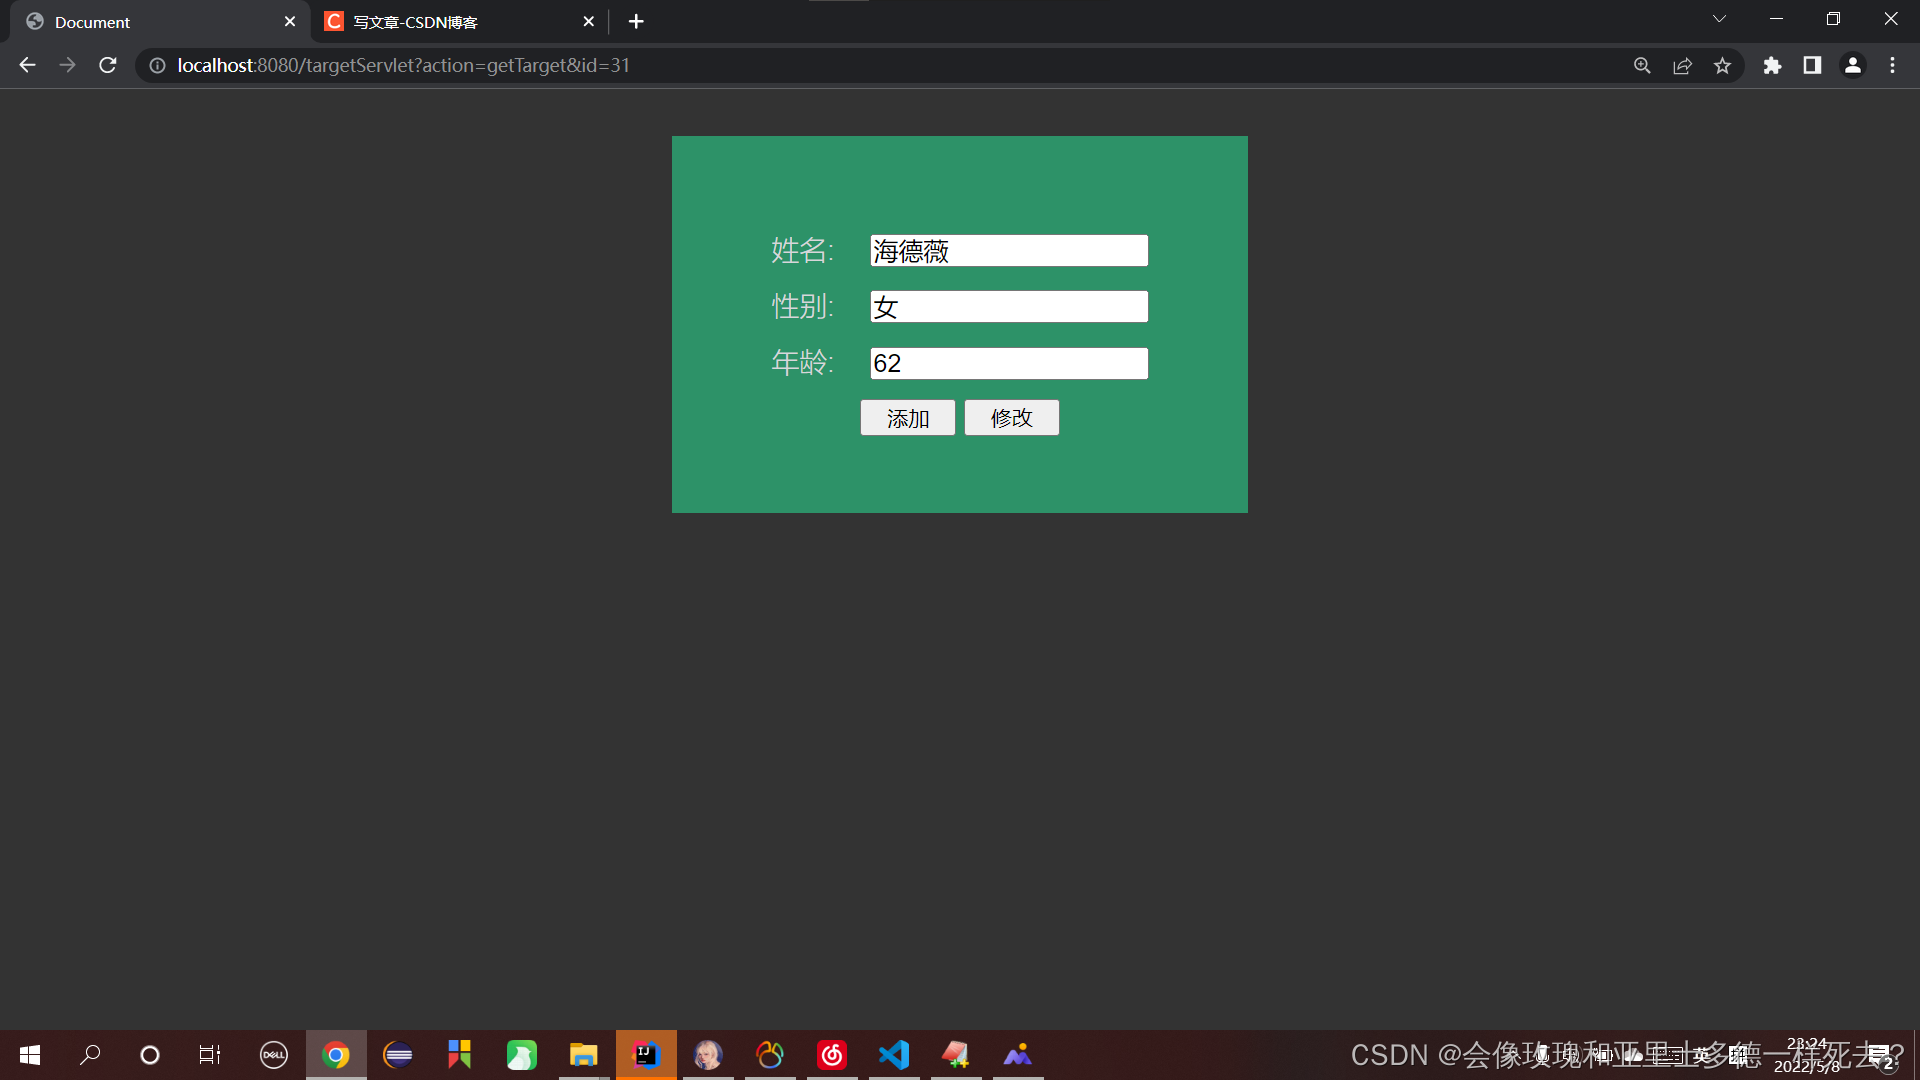Click the 年龄 input showing 62
Viewport: 1920px width, 1080px height.
(x=1008, y=363)
